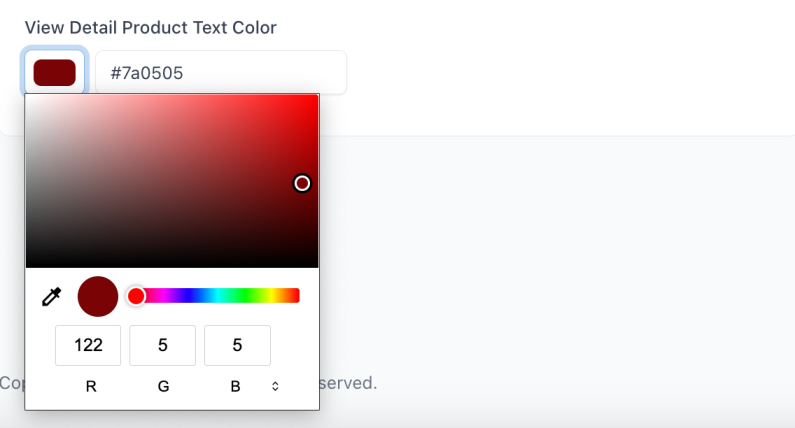Pick the yellow section of the hue slider
795x428 pixels.
272,296
